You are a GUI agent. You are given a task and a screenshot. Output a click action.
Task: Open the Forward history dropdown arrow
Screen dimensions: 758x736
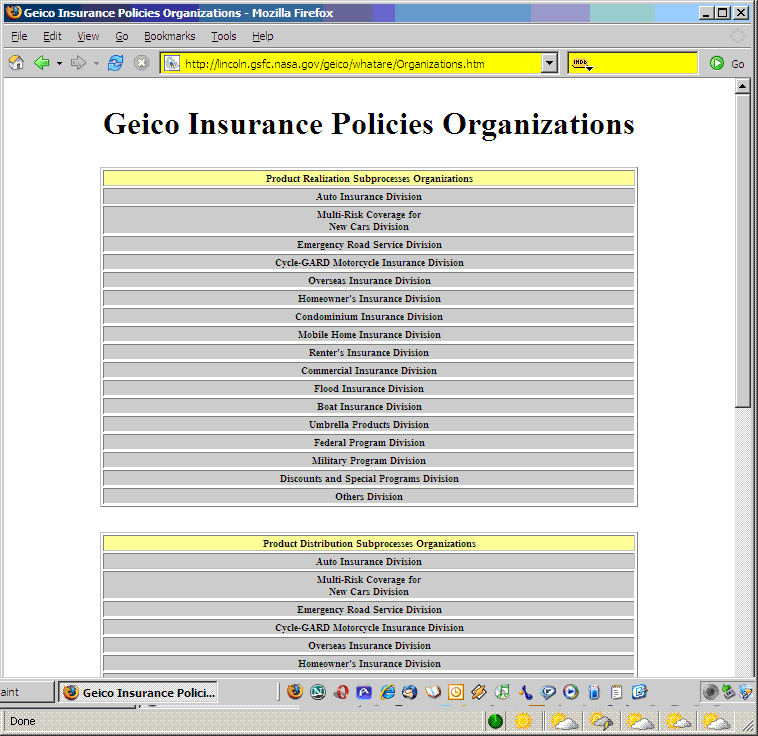click(x=96, y=63)
